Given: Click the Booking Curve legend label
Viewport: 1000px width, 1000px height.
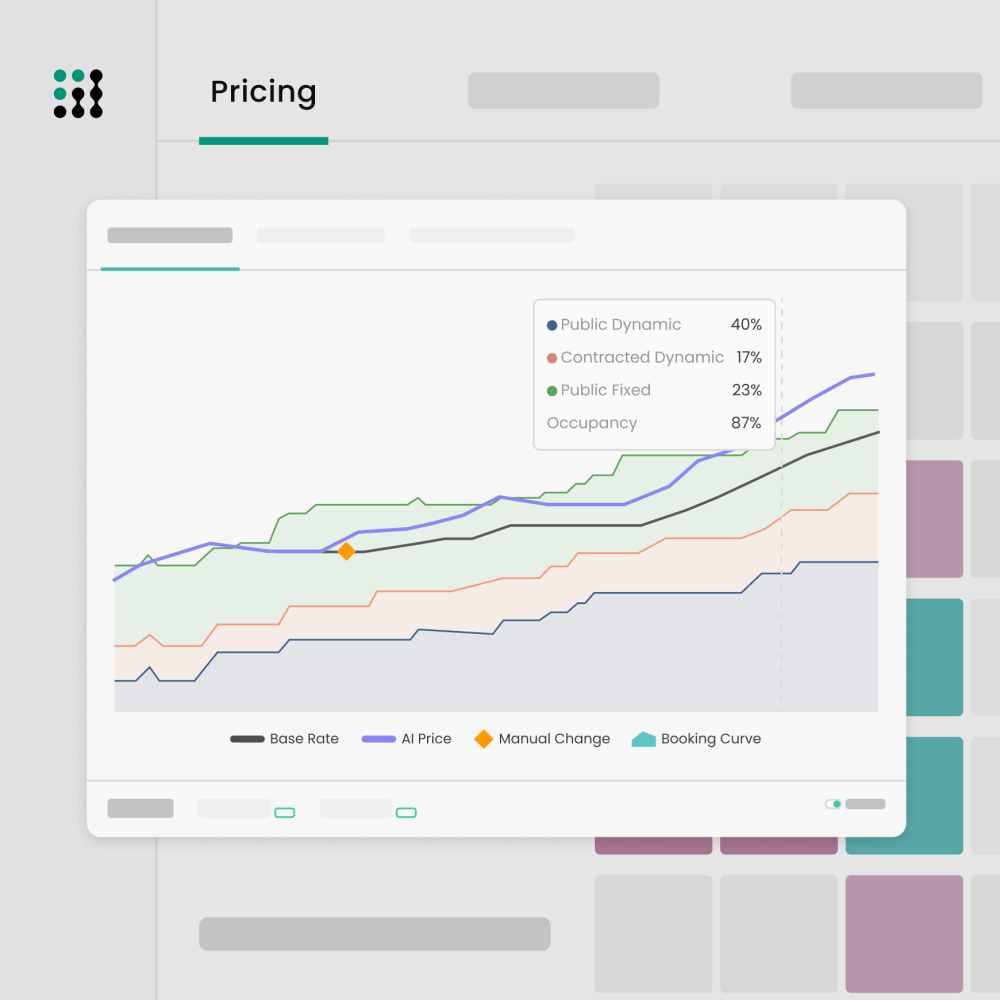Looking at the screenshot, I should [x=711, y=739].
